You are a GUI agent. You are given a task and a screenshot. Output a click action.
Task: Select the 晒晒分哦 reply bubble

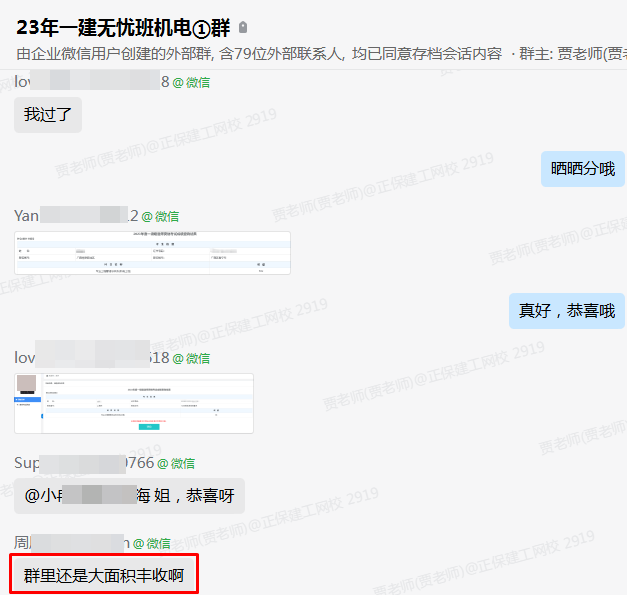(582, 168)
